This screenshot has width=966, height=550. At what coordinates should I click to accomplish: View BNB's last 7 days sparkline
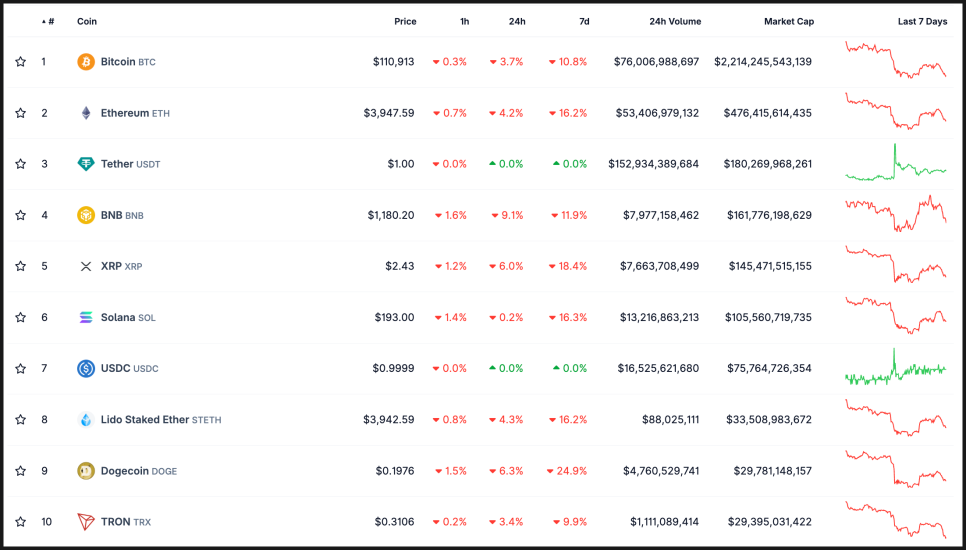[895, 213]
